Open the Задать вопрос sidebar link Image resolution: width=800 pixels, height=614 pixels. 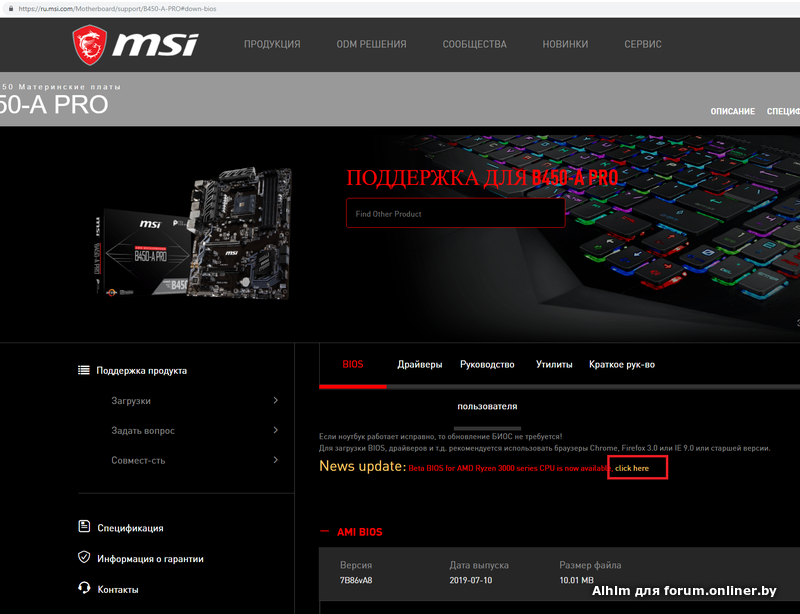(x=143, y=431)
